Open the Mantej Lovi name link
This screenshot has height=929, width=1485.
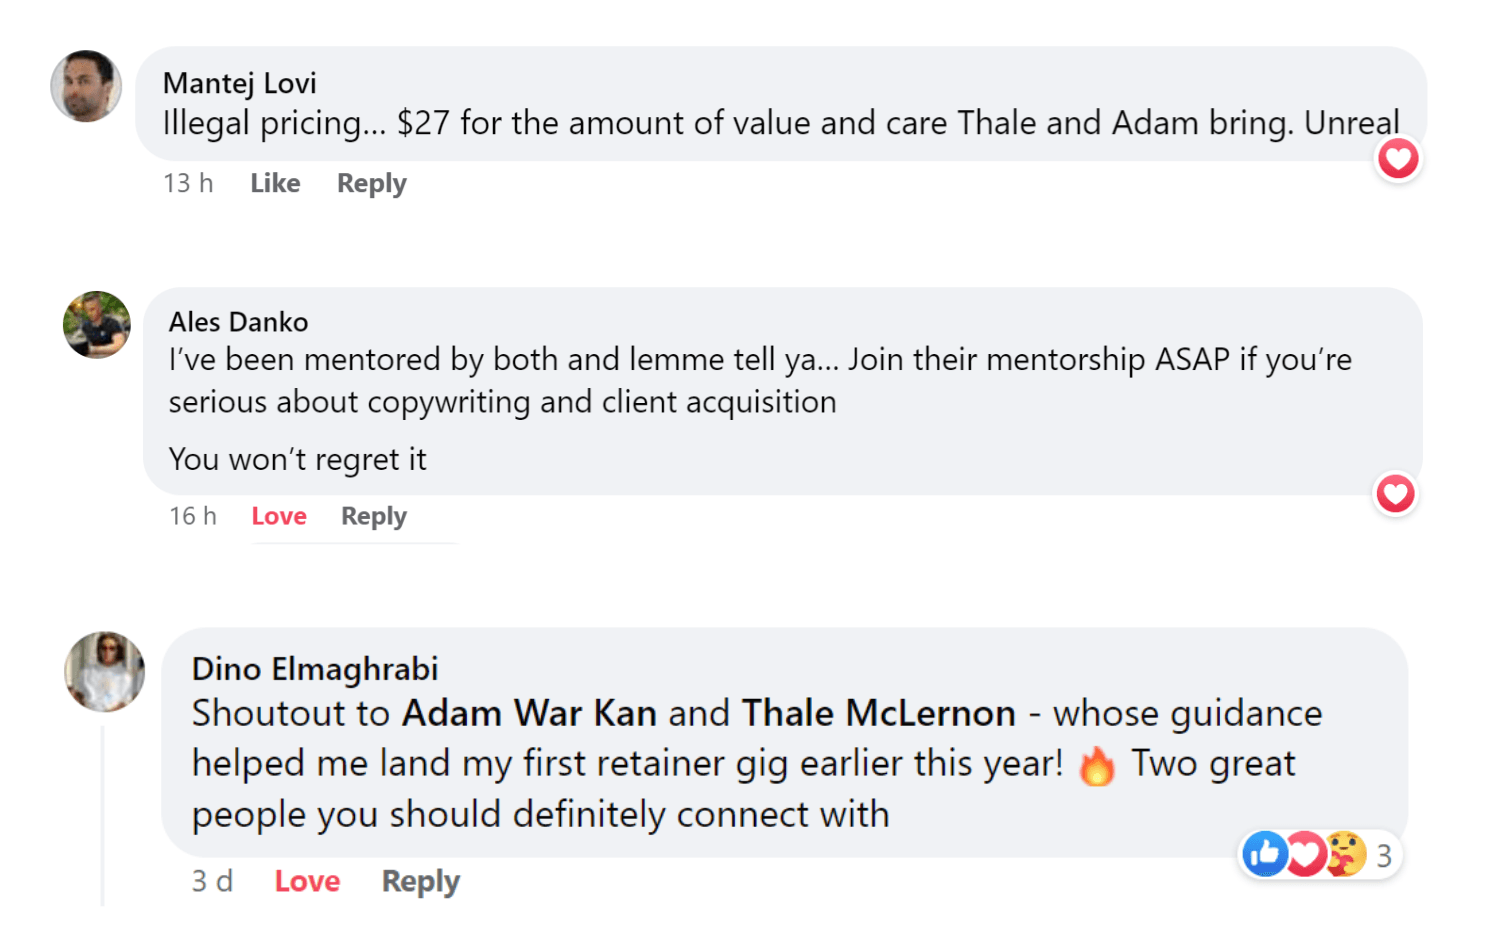[240, 83]
